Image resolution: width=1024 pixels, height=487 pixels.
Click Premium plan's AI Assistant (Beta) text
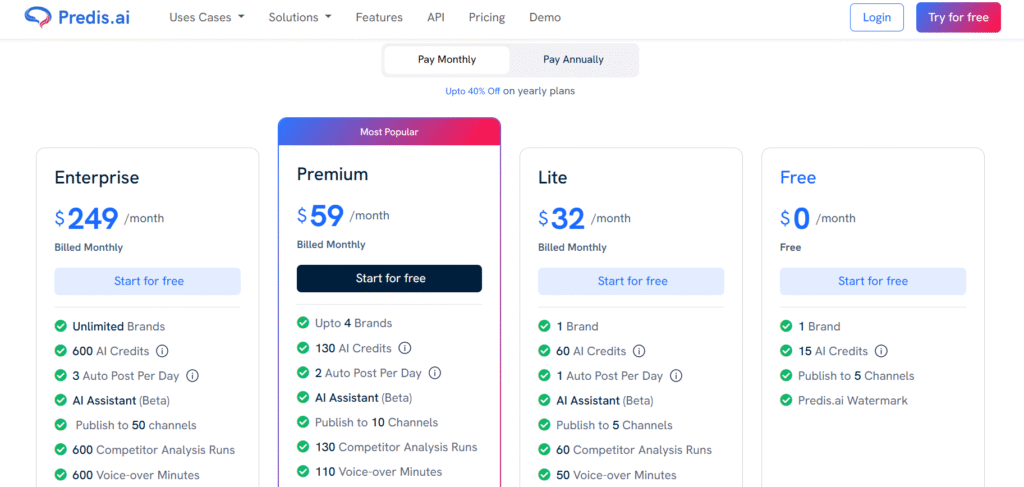pos(363,398)
